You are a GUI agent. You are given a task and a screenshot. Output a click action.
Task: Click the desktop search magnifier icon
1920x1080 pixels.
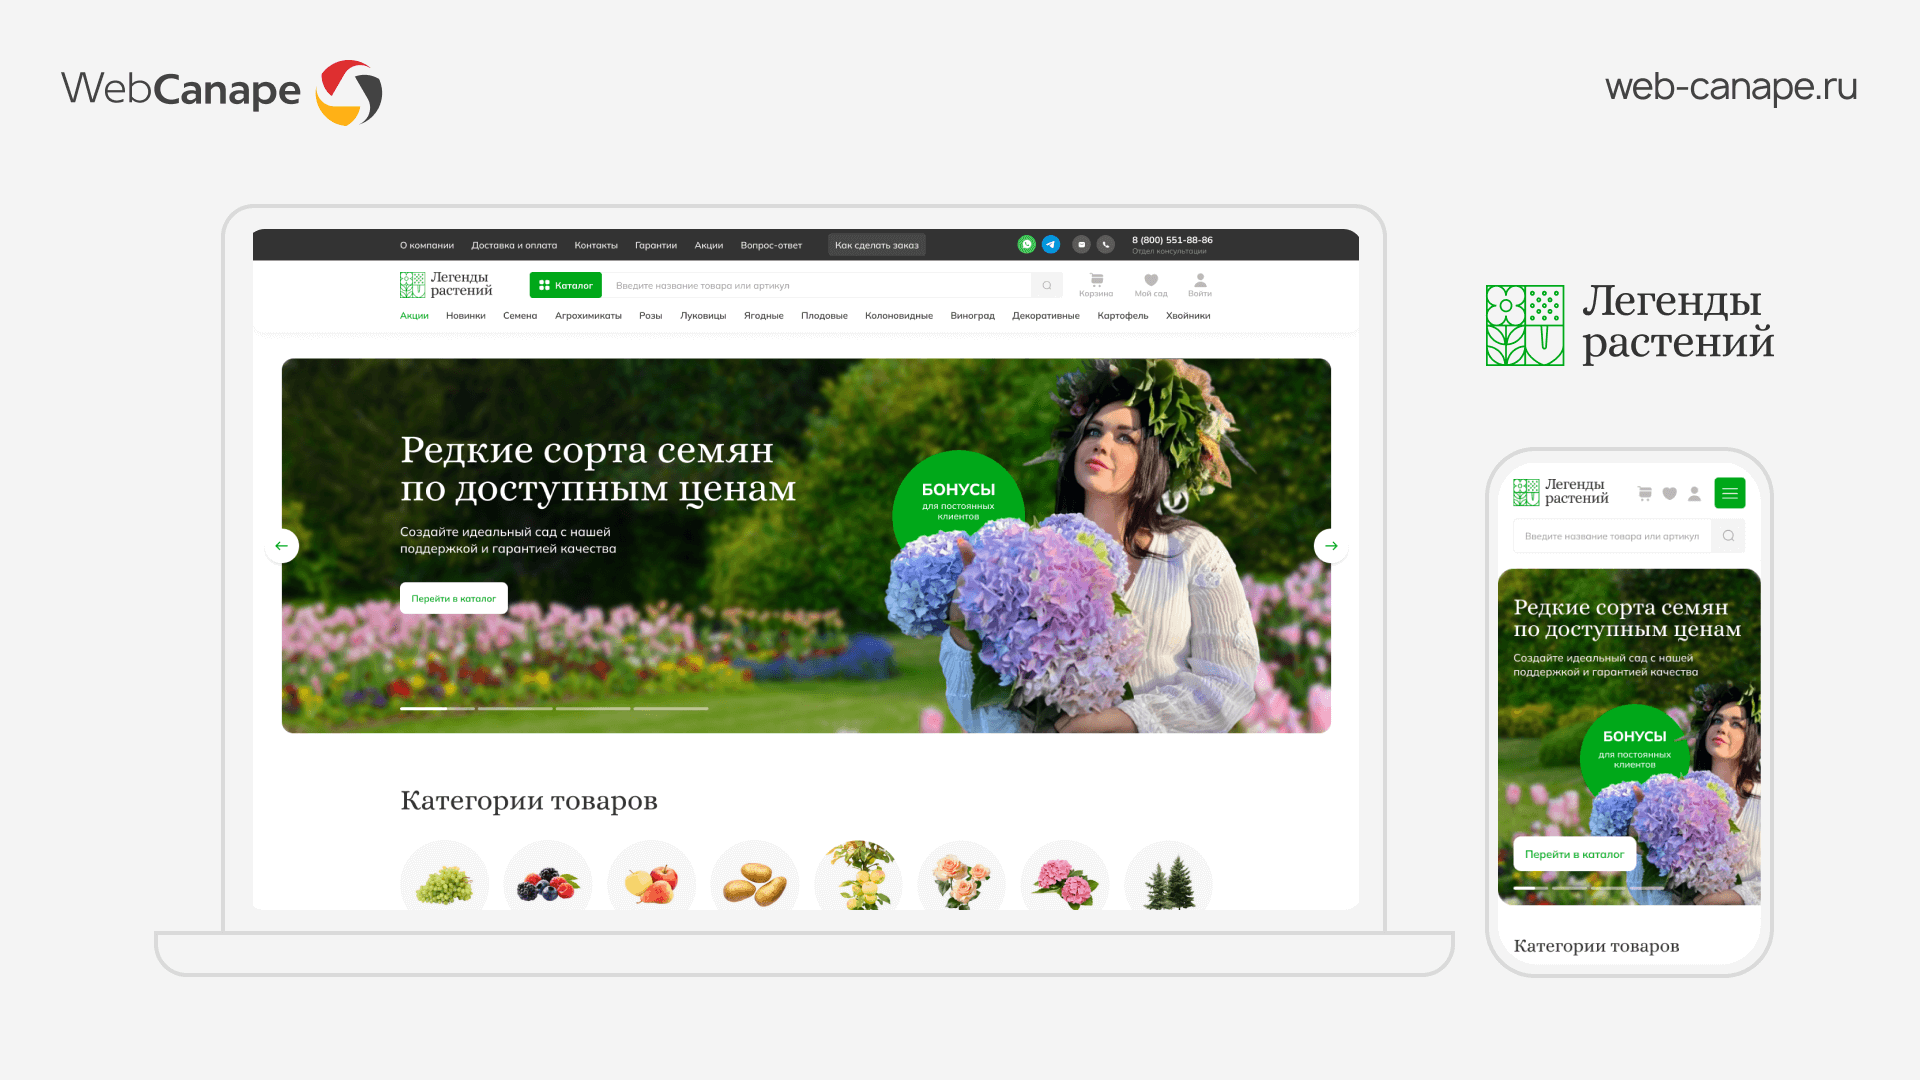pos(1047,285)
